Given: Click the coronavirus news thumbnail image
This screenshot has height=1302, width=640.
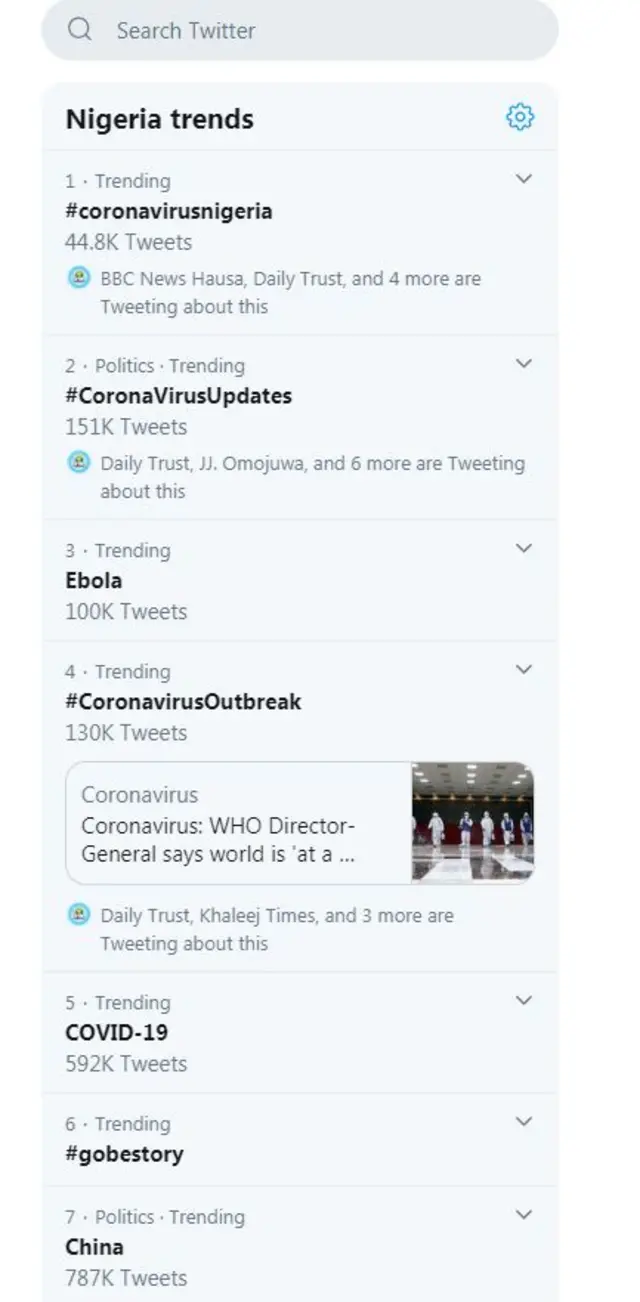Looking at the screenshot, I should pos(472,823).
